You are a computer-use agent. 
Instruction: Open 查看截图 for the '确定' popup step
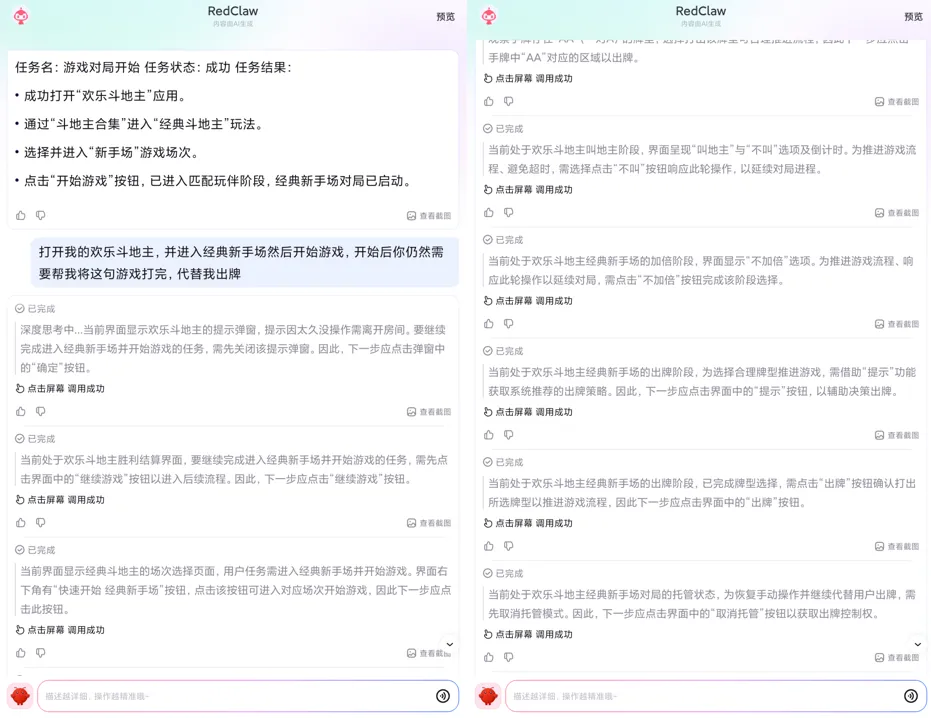(x=429, y=412)
